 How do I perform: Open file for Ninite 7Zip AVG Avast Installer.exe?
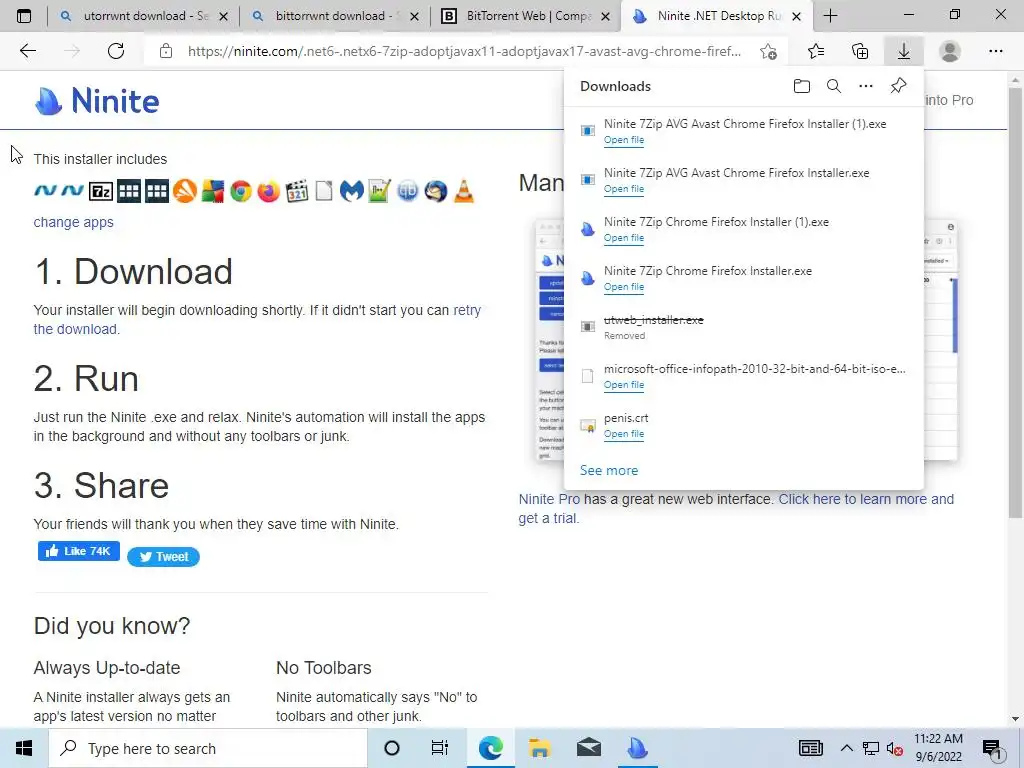tap(624, 189)
